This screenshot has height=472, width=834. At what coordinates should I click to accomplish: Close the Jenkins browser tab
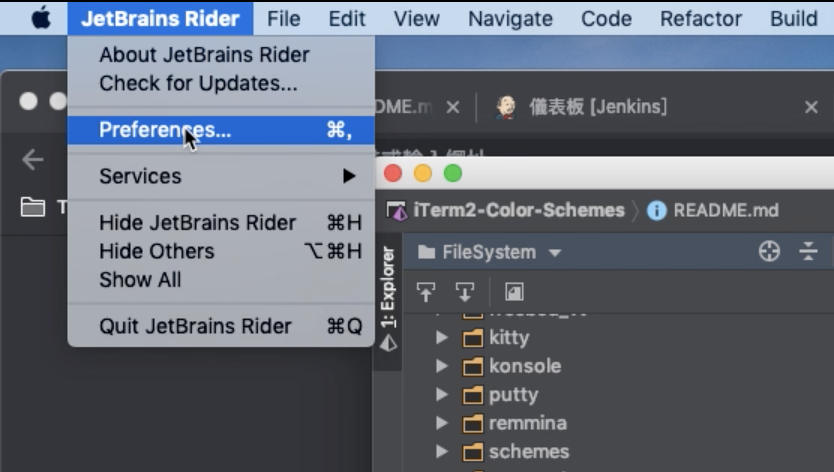tap(811, 107)
